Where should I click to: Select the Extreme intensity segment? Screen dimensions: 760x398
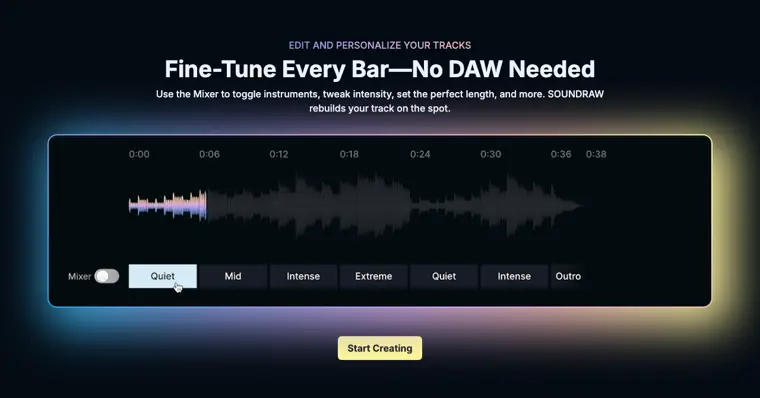(x=374, y=276)
